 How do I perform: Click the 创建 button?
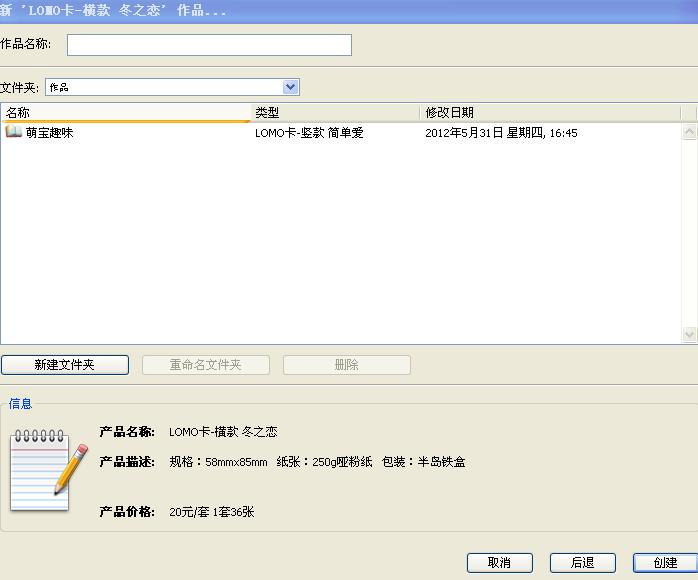[666, 563]
